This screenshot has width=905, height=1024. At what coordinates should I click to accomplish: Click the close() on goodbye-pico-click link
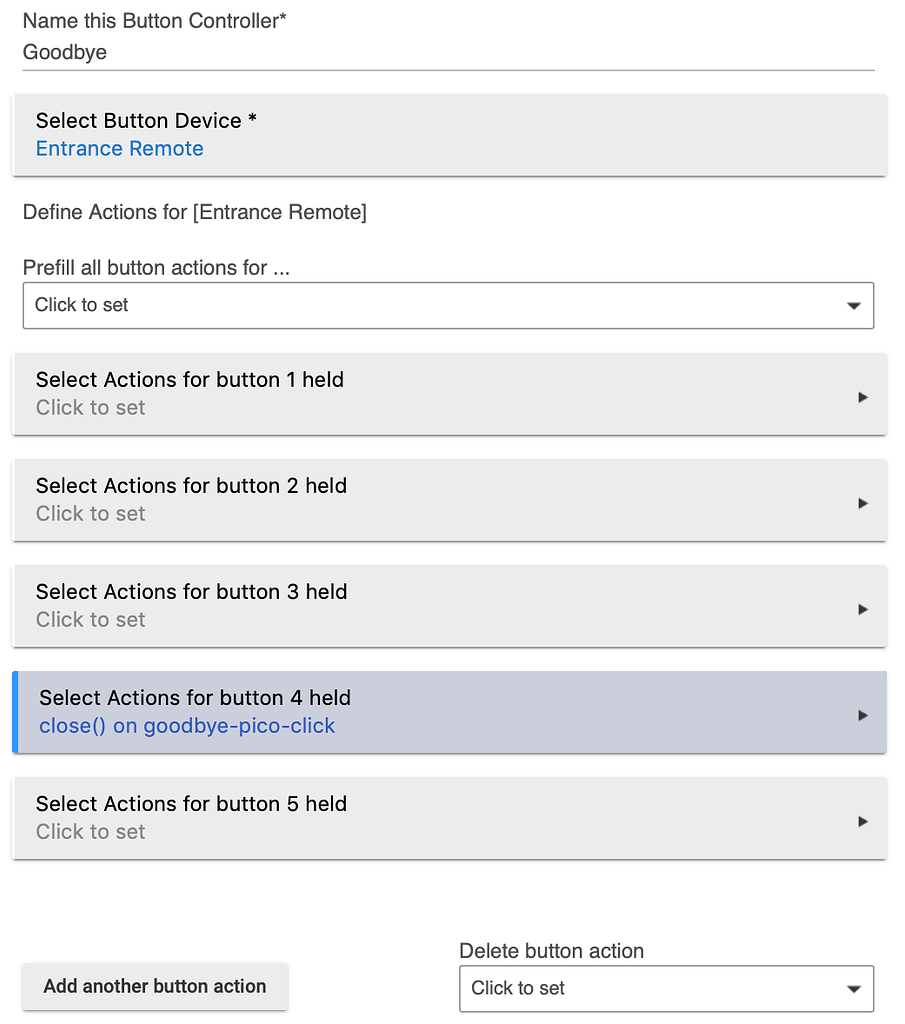coord(187,726)
